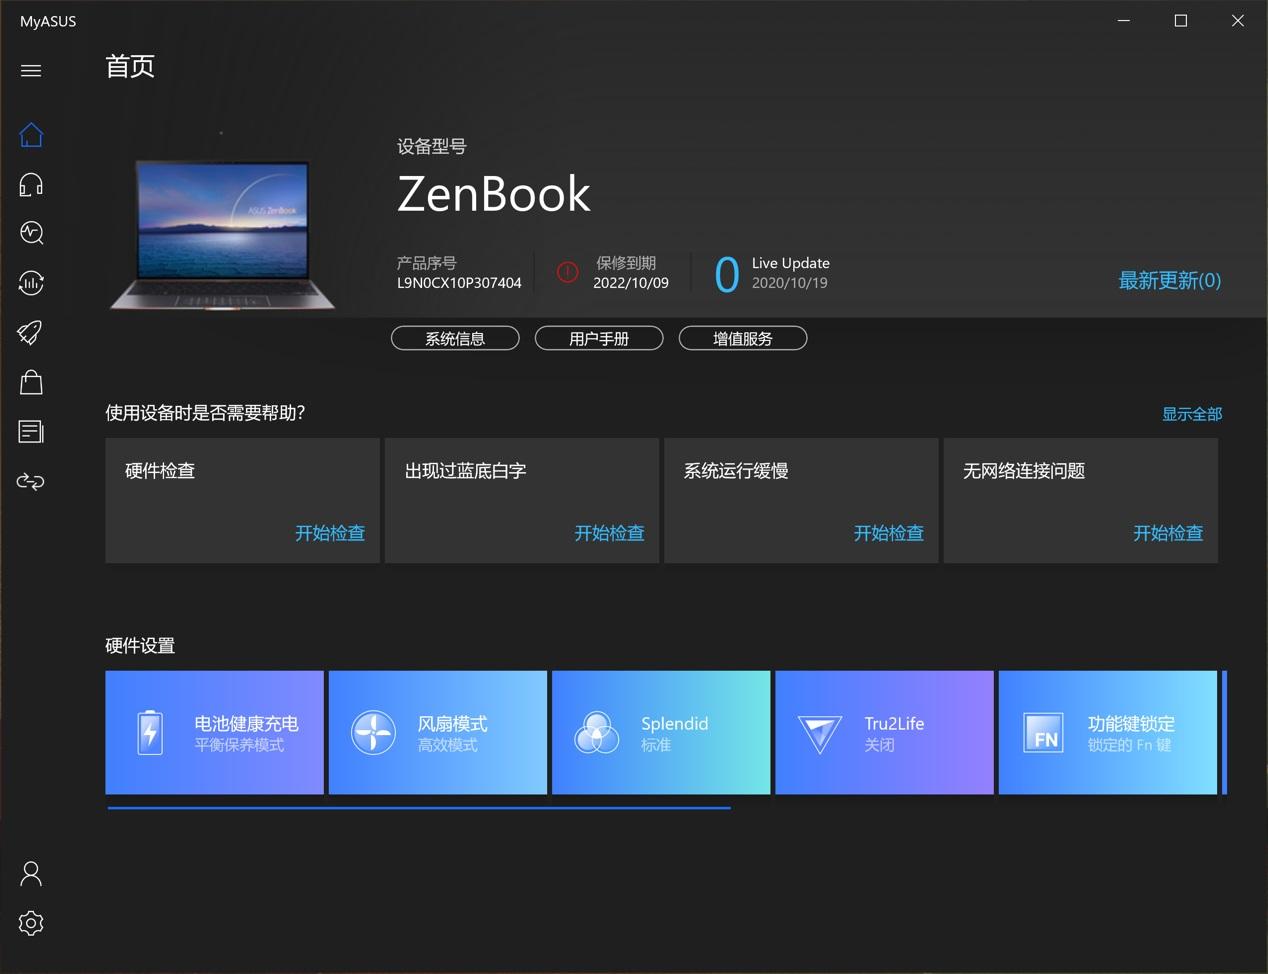This screenshot has height=974, width=1268.
Task: Start 硬件检查 check
Action: point(330,533)
